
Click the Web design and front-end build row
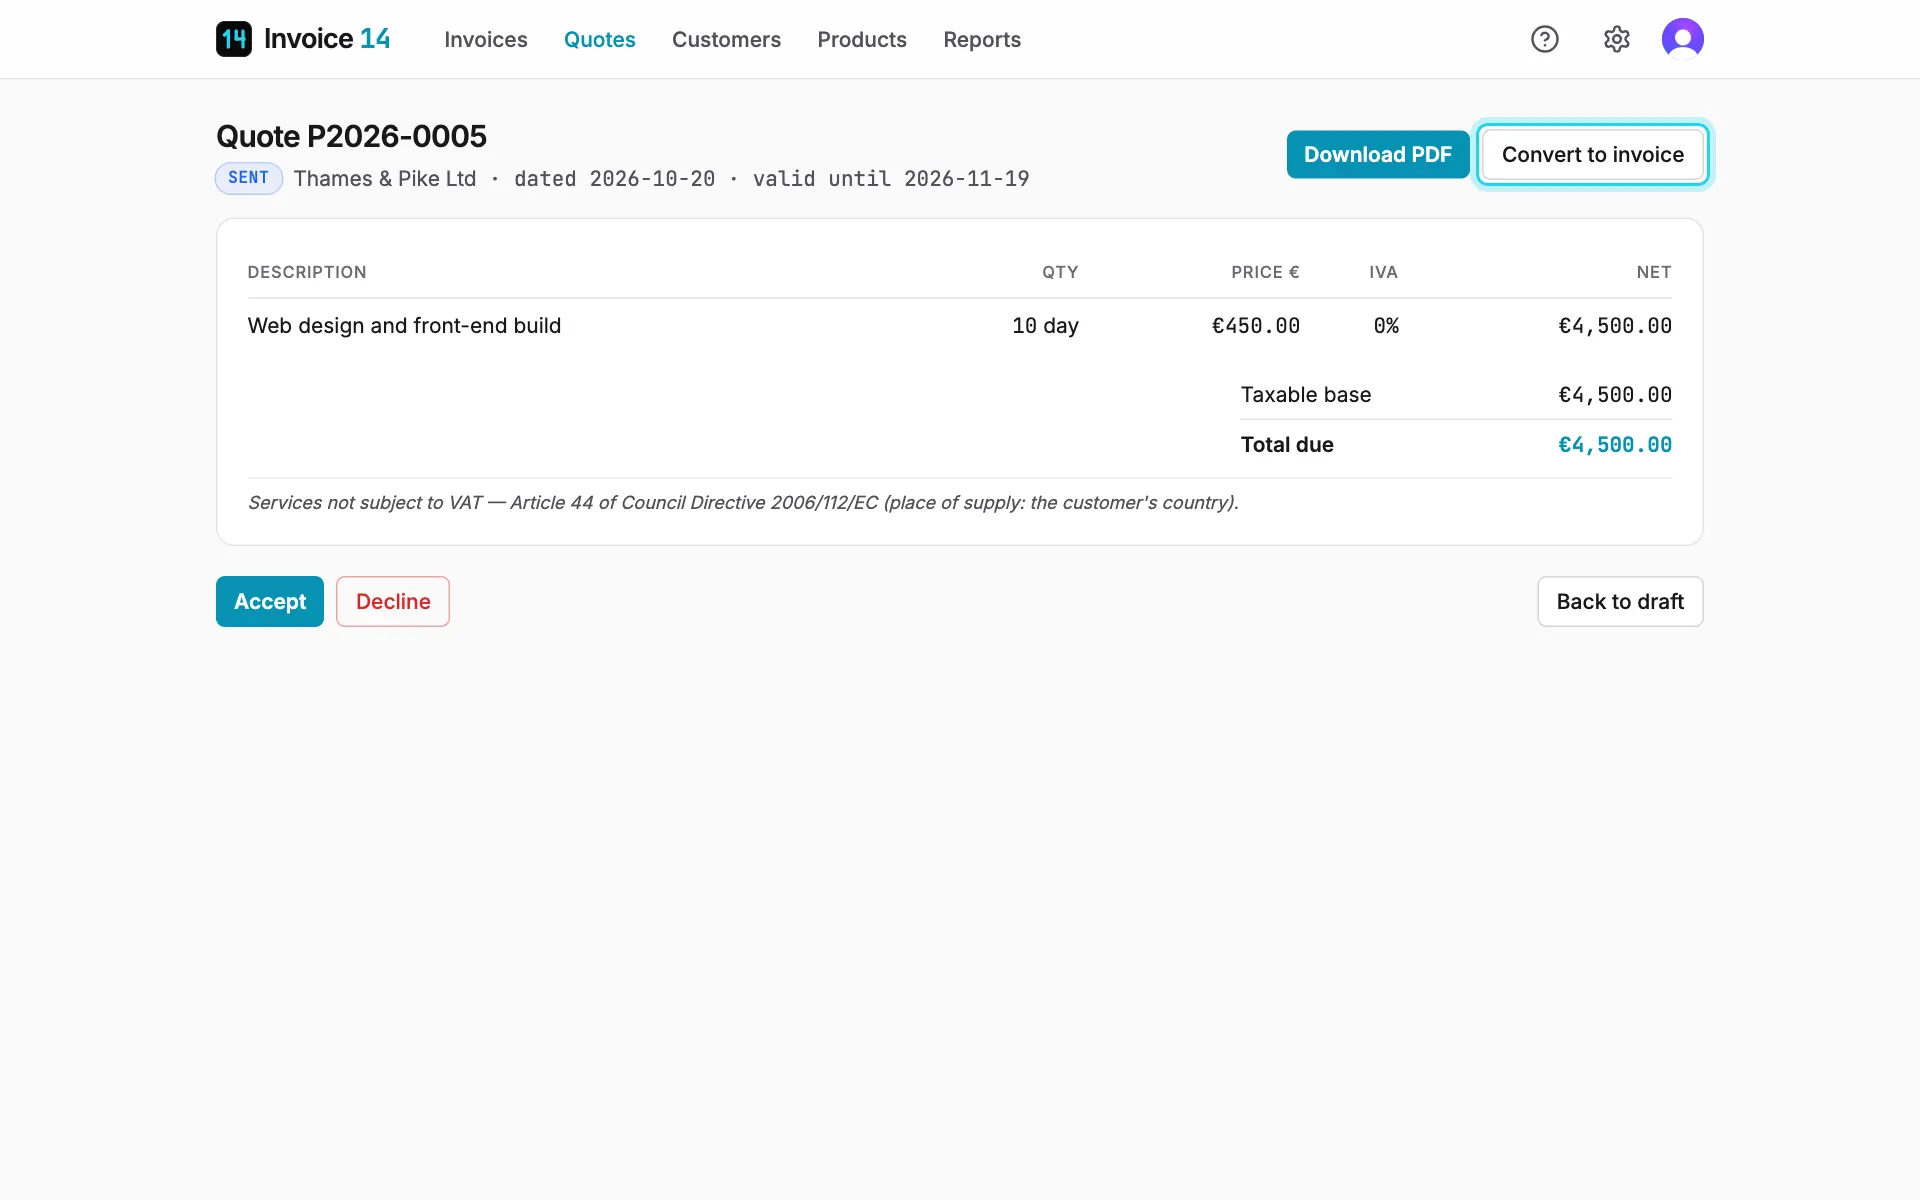tap(960, 326)
